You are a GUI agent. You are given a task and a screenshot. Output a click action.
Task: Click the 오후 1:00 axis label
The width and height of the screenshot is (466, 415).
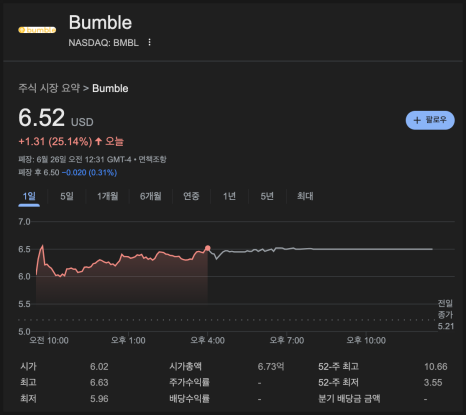(x=128, y=340)
